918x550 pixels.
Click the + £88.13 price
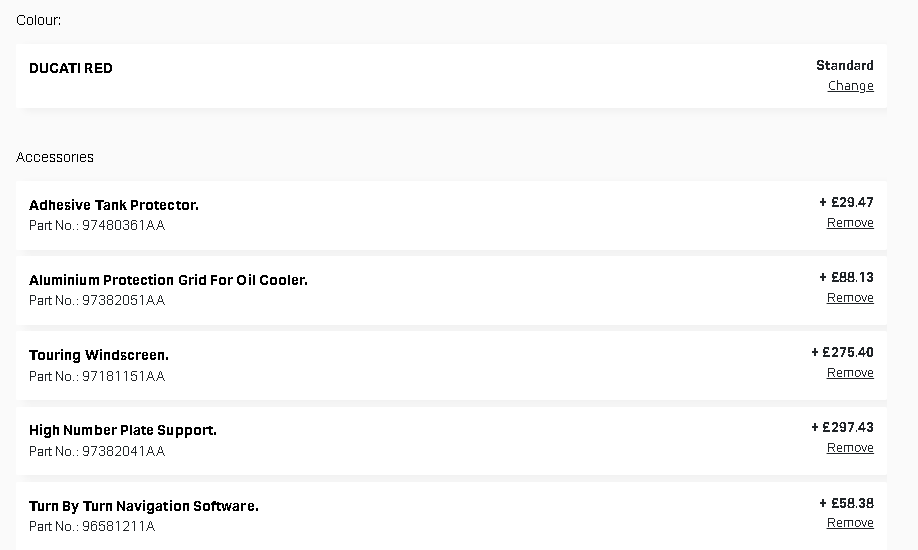point(846,278)
